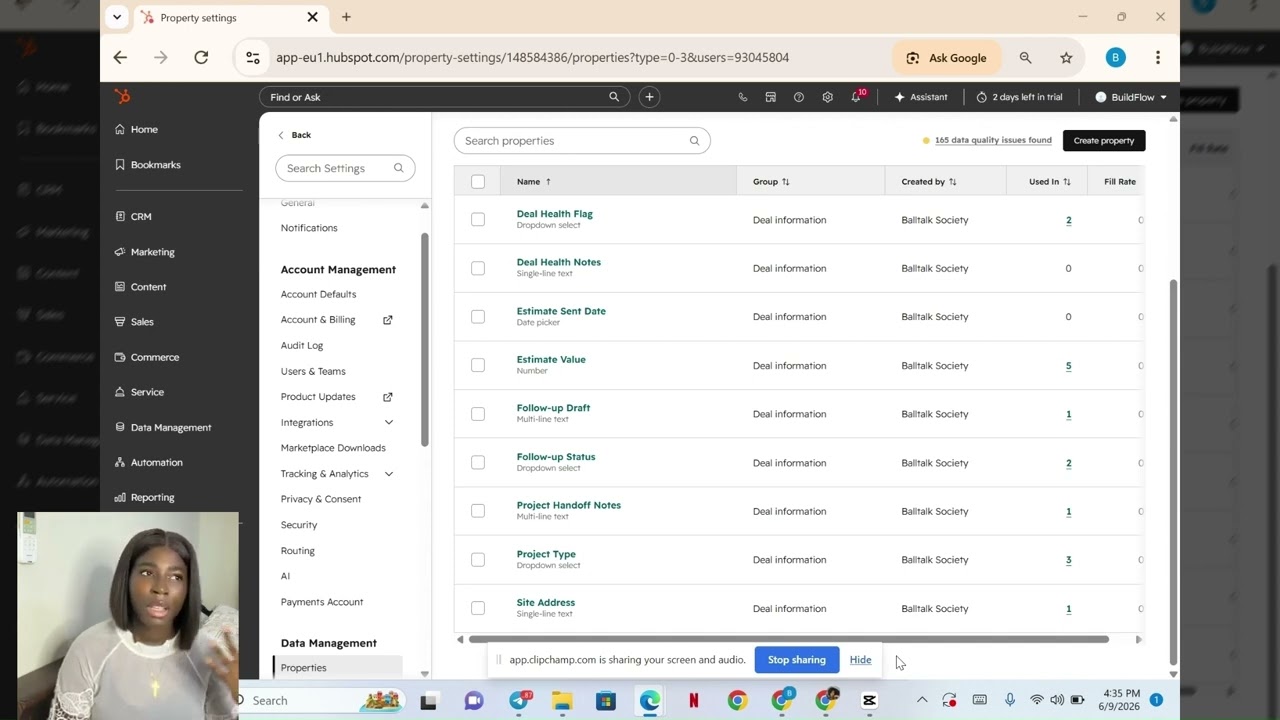Open the tab search dropdown in Chrome

click(x=117, y=17)
